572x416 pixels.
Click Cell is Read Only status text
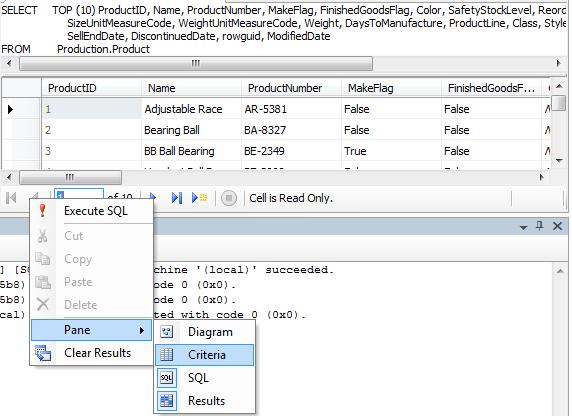pos(291,198)
